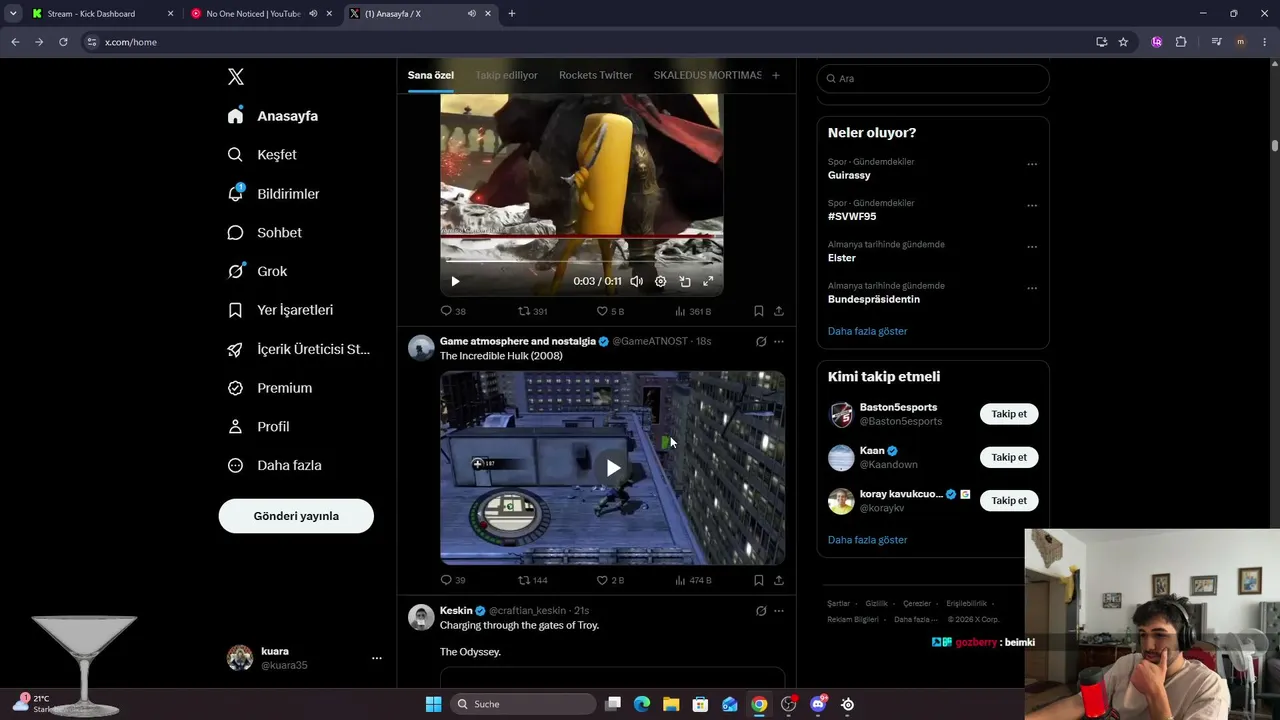The height and width of the screenshot is (720, 1280).
Task: Open Grok icon on Keskin post
Action: click(x=761, y=611)
